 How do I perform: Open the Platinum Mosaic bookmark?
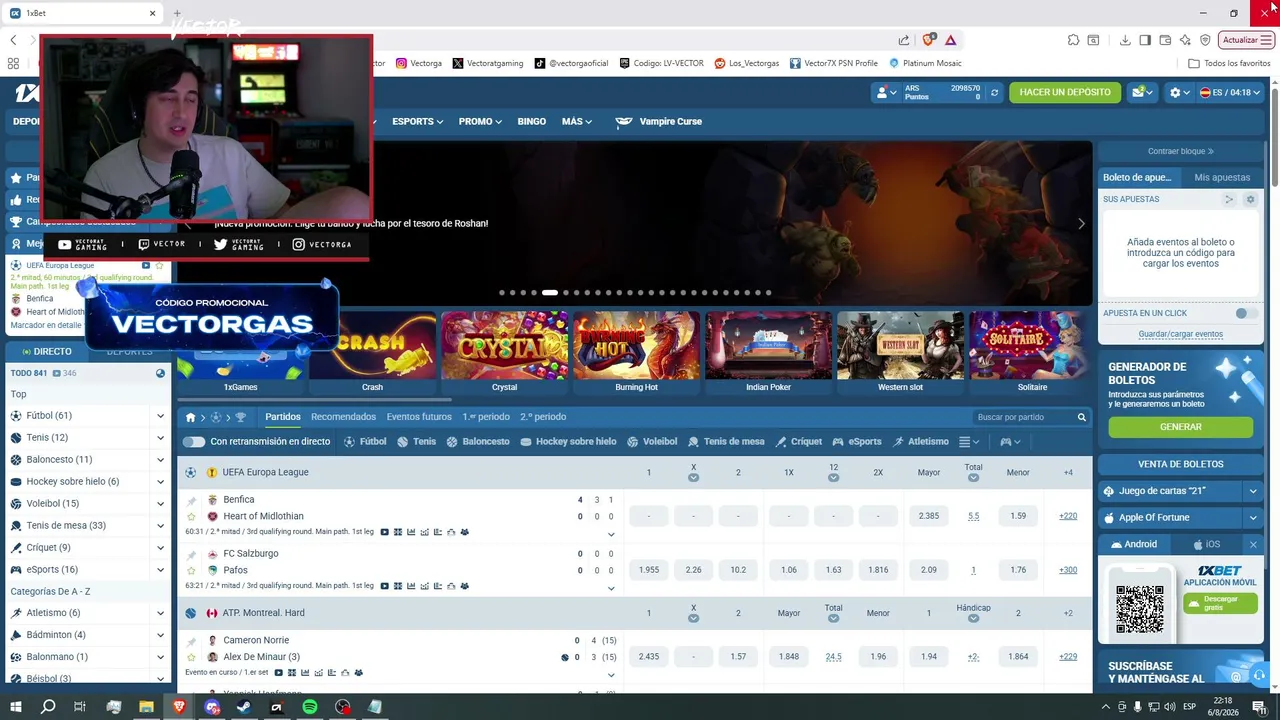pos(924,63)
